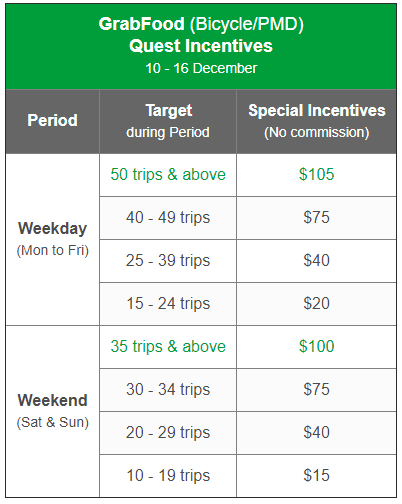
Task: Click the Weekday (Mon to Fri) cell
Action: 52,239
